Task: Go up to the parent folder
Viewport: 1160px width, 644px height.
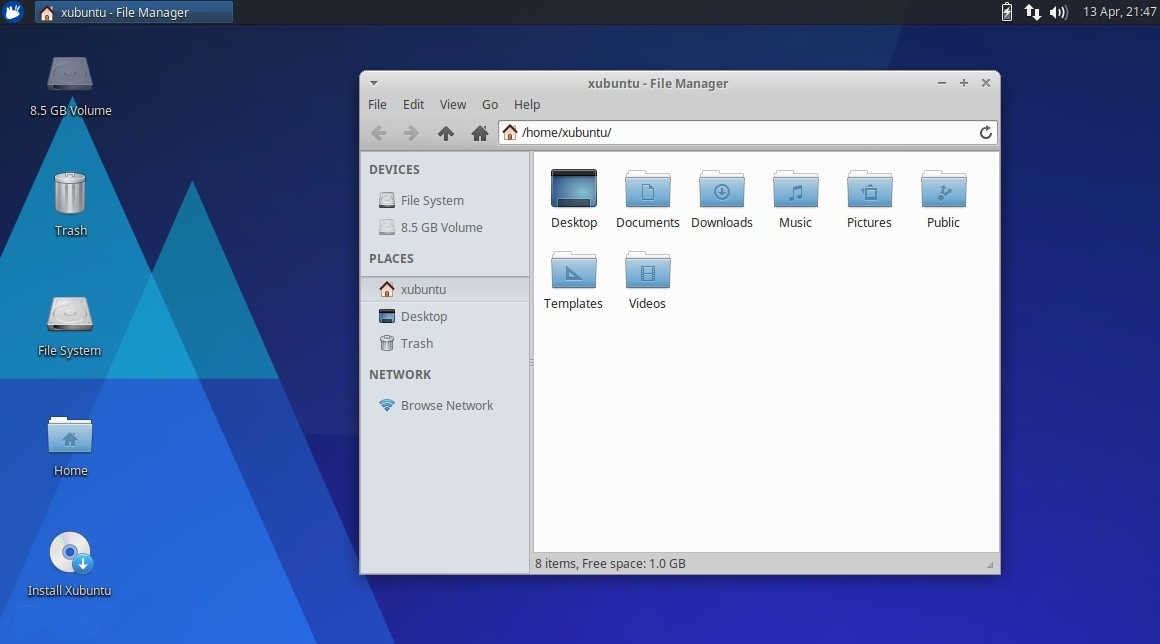Action: 446,133
